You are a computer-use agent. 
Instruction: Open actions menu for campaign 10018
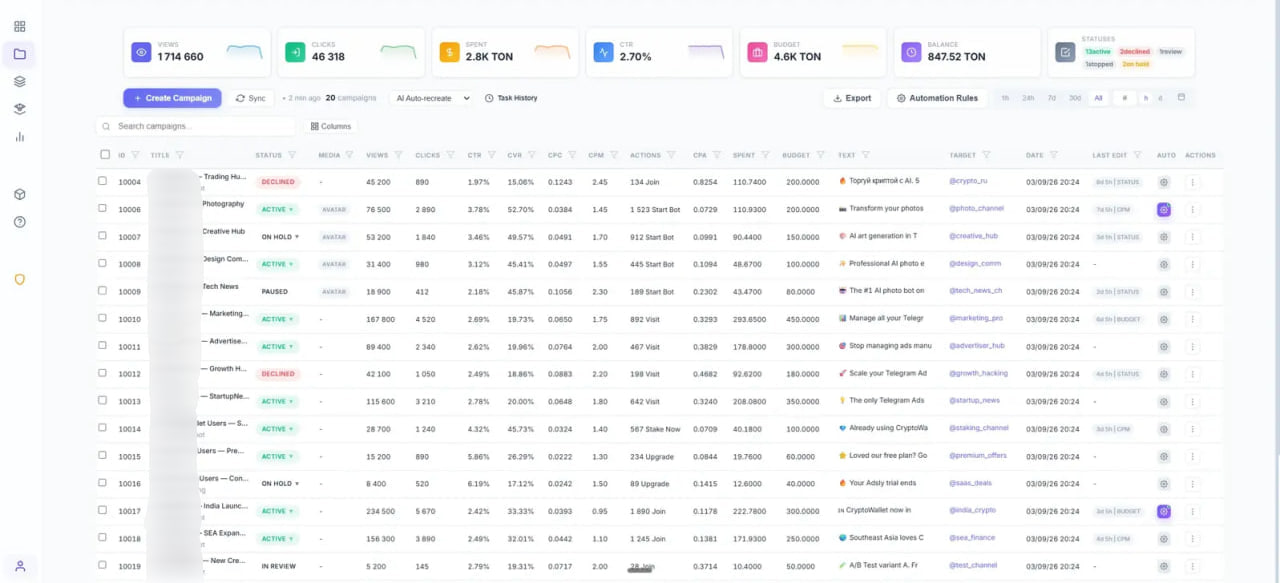(1192, 538)
